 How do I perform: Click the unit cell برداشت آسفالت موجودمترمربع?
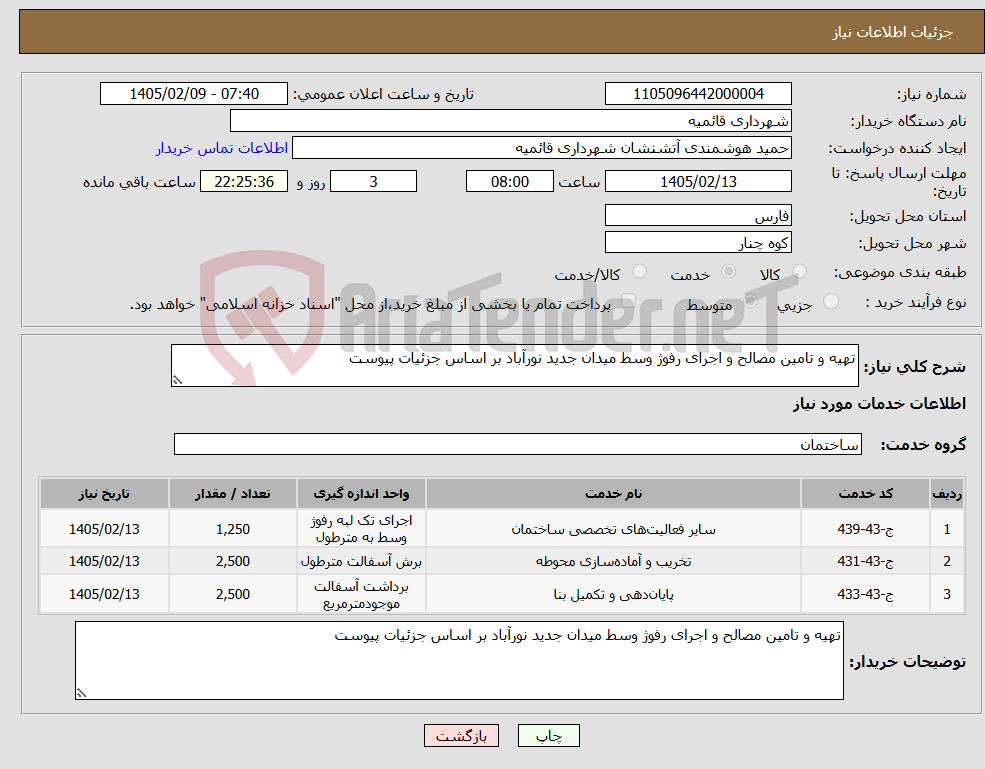pos(361,595)
